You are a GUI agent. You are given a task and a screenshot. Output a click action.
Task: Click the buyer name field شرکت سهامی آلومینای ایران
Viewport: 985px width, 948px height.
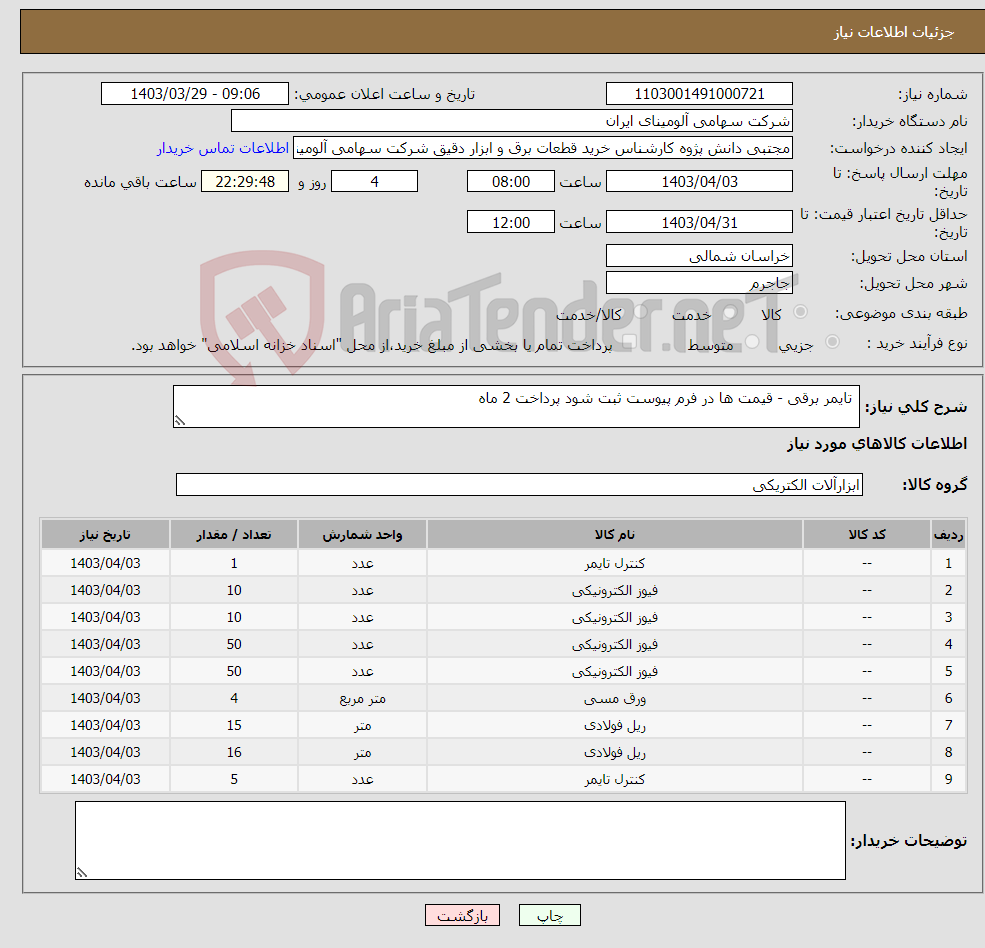(x=512, y=121)
